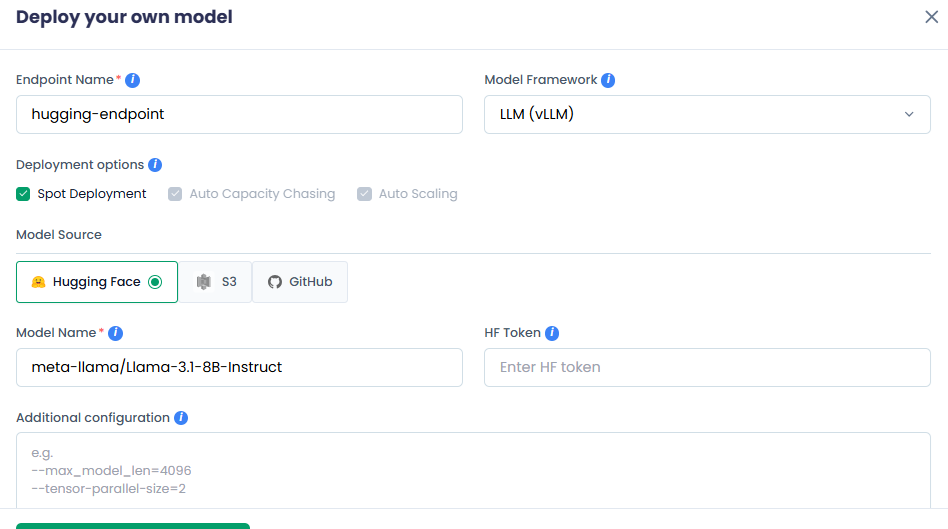Click the S3 bucket icon
Image resolution: width=948 pixels, height=529 pixels.
coord(204,282)
